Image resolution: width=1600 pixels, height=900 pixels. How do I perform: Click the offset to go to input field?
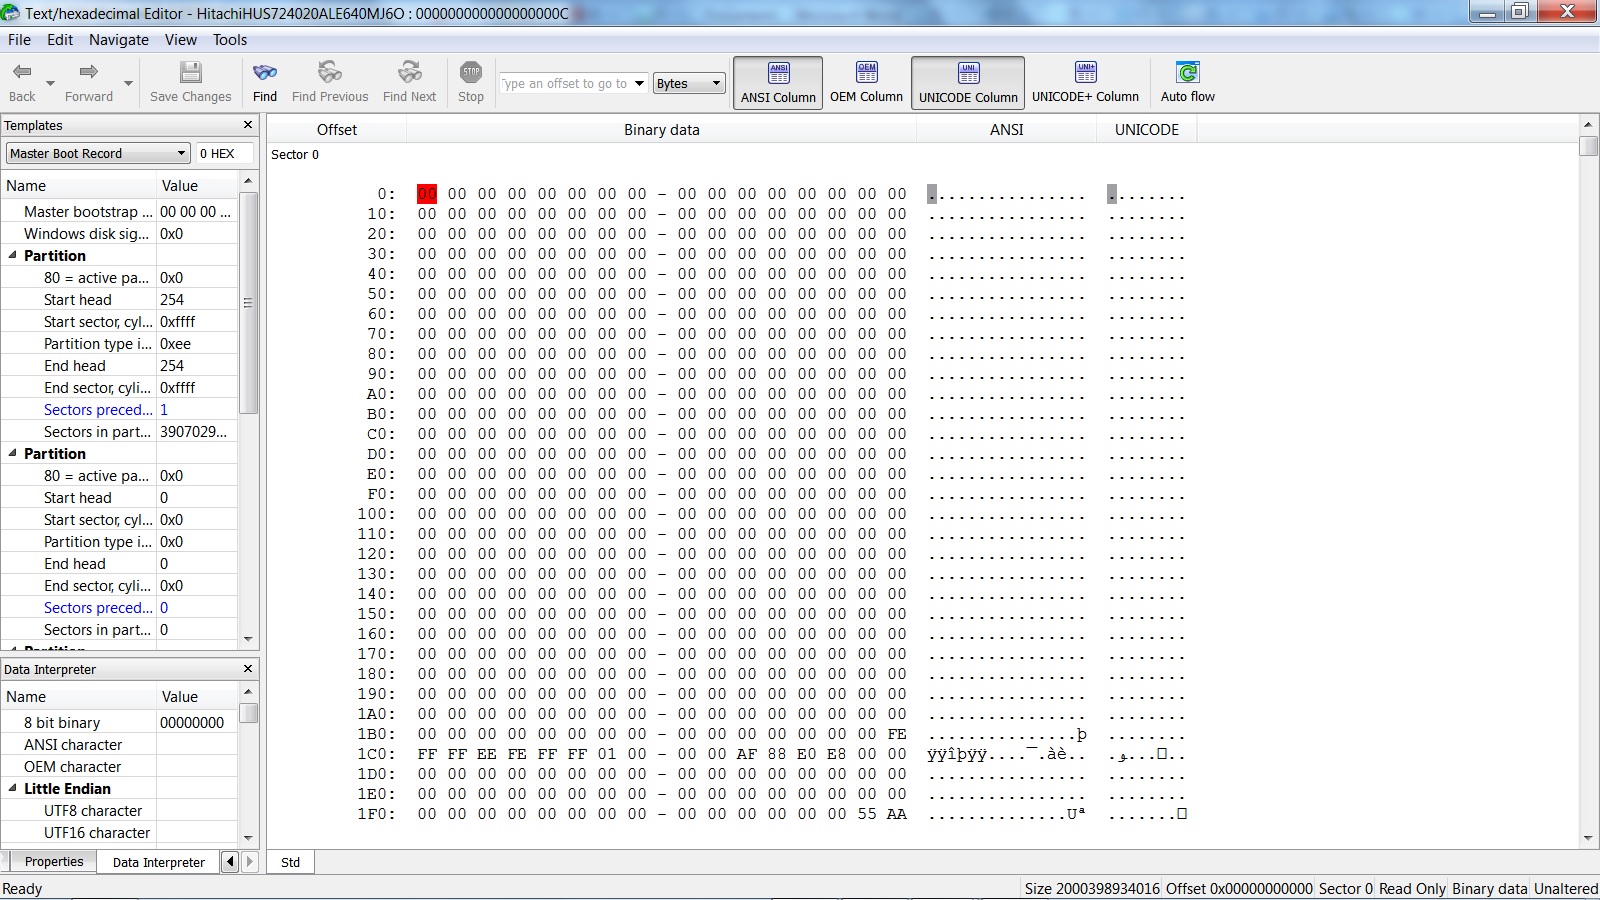566,83
